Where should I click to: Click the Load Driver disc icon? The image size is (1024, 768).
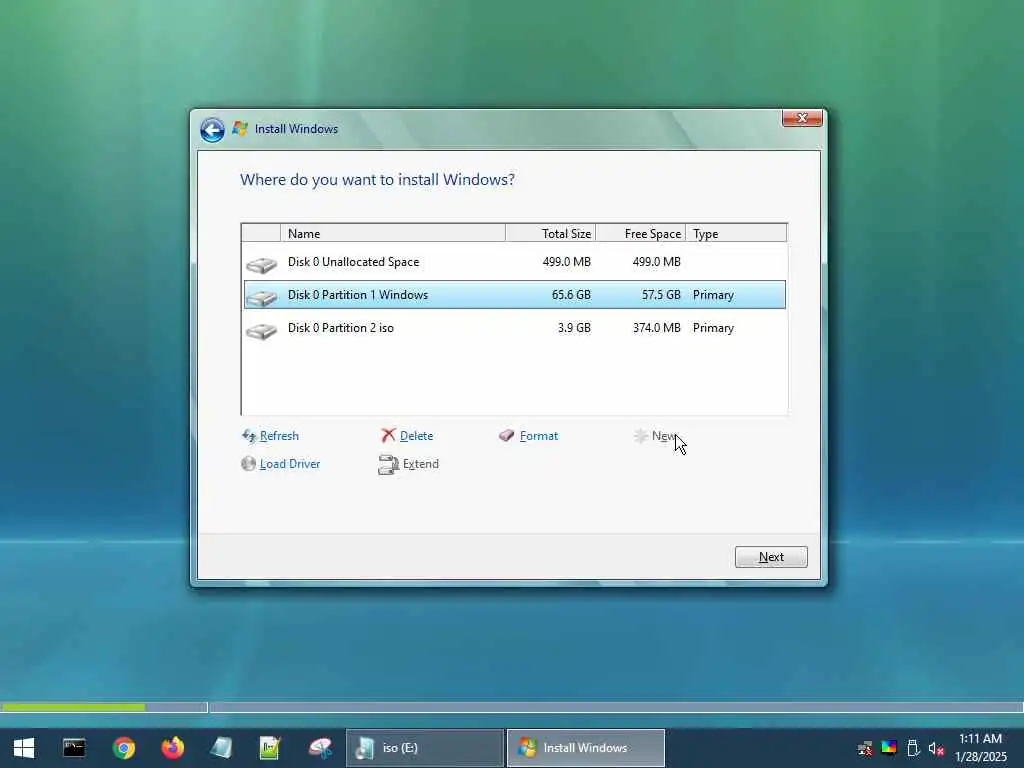click(x=248, y=464)
